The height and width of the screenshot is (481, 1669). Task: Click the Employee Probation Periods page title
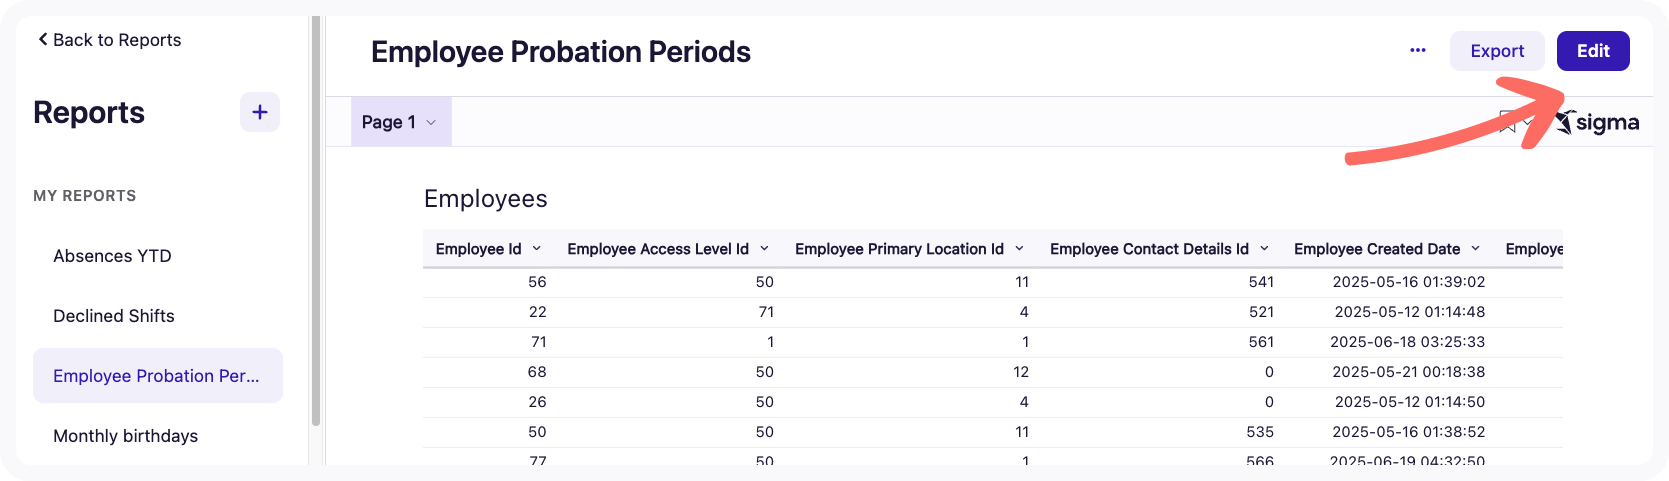pyautogui.click(x=561, y=52)
